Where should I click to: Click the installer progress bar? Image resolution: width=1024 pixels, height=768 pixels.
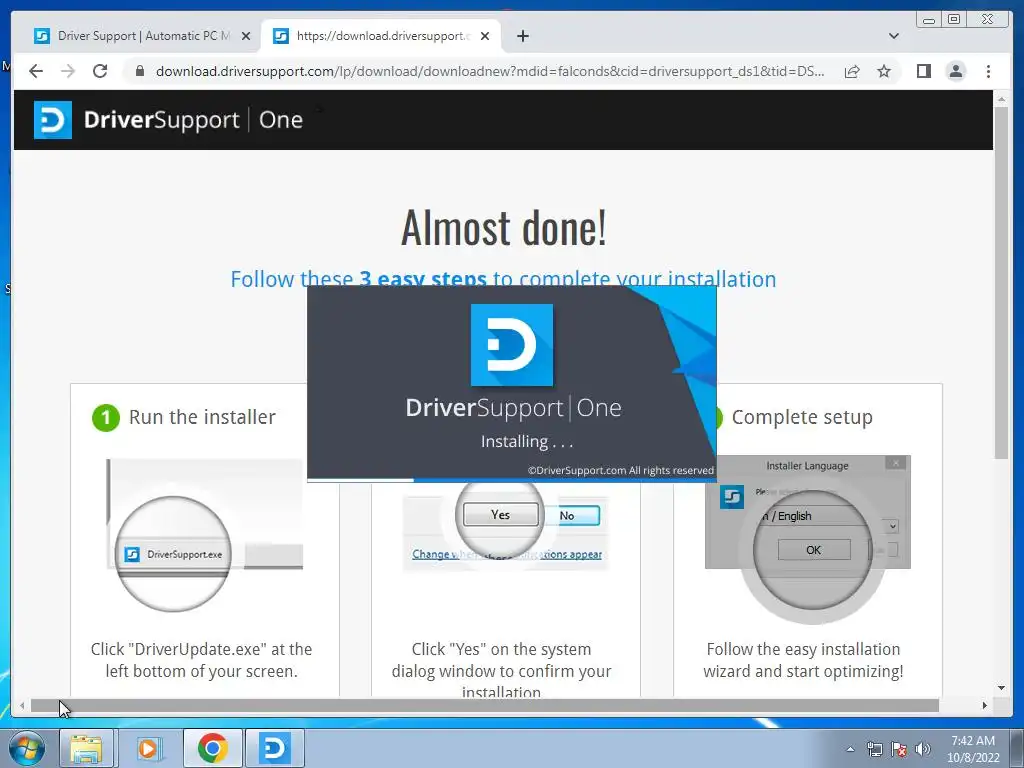tap(512, 480)
